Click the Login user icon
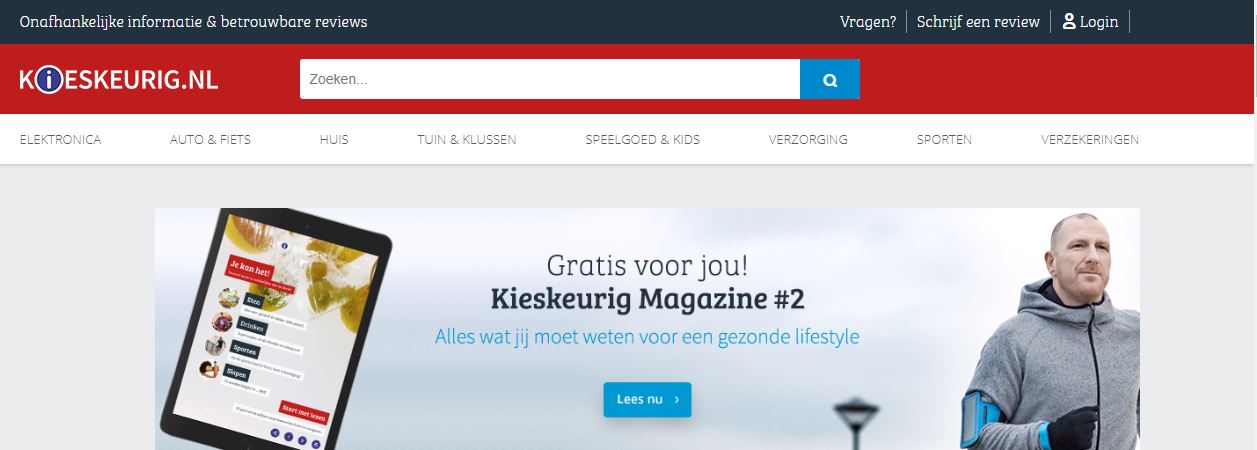Viewport: 1257px width, 450px height. coord(1069,21)
